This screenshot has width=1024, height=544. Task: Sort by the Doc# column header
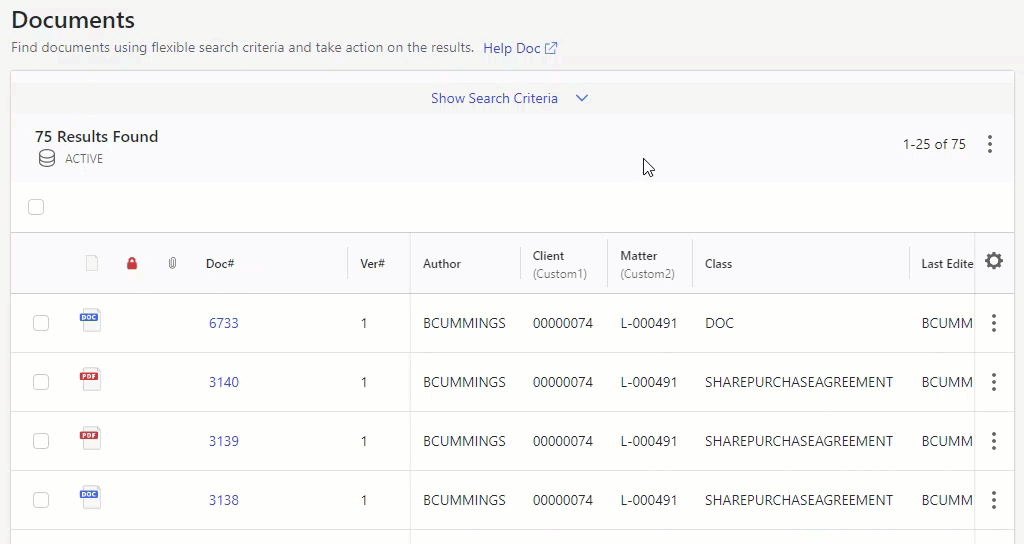[x=220, y=264]
